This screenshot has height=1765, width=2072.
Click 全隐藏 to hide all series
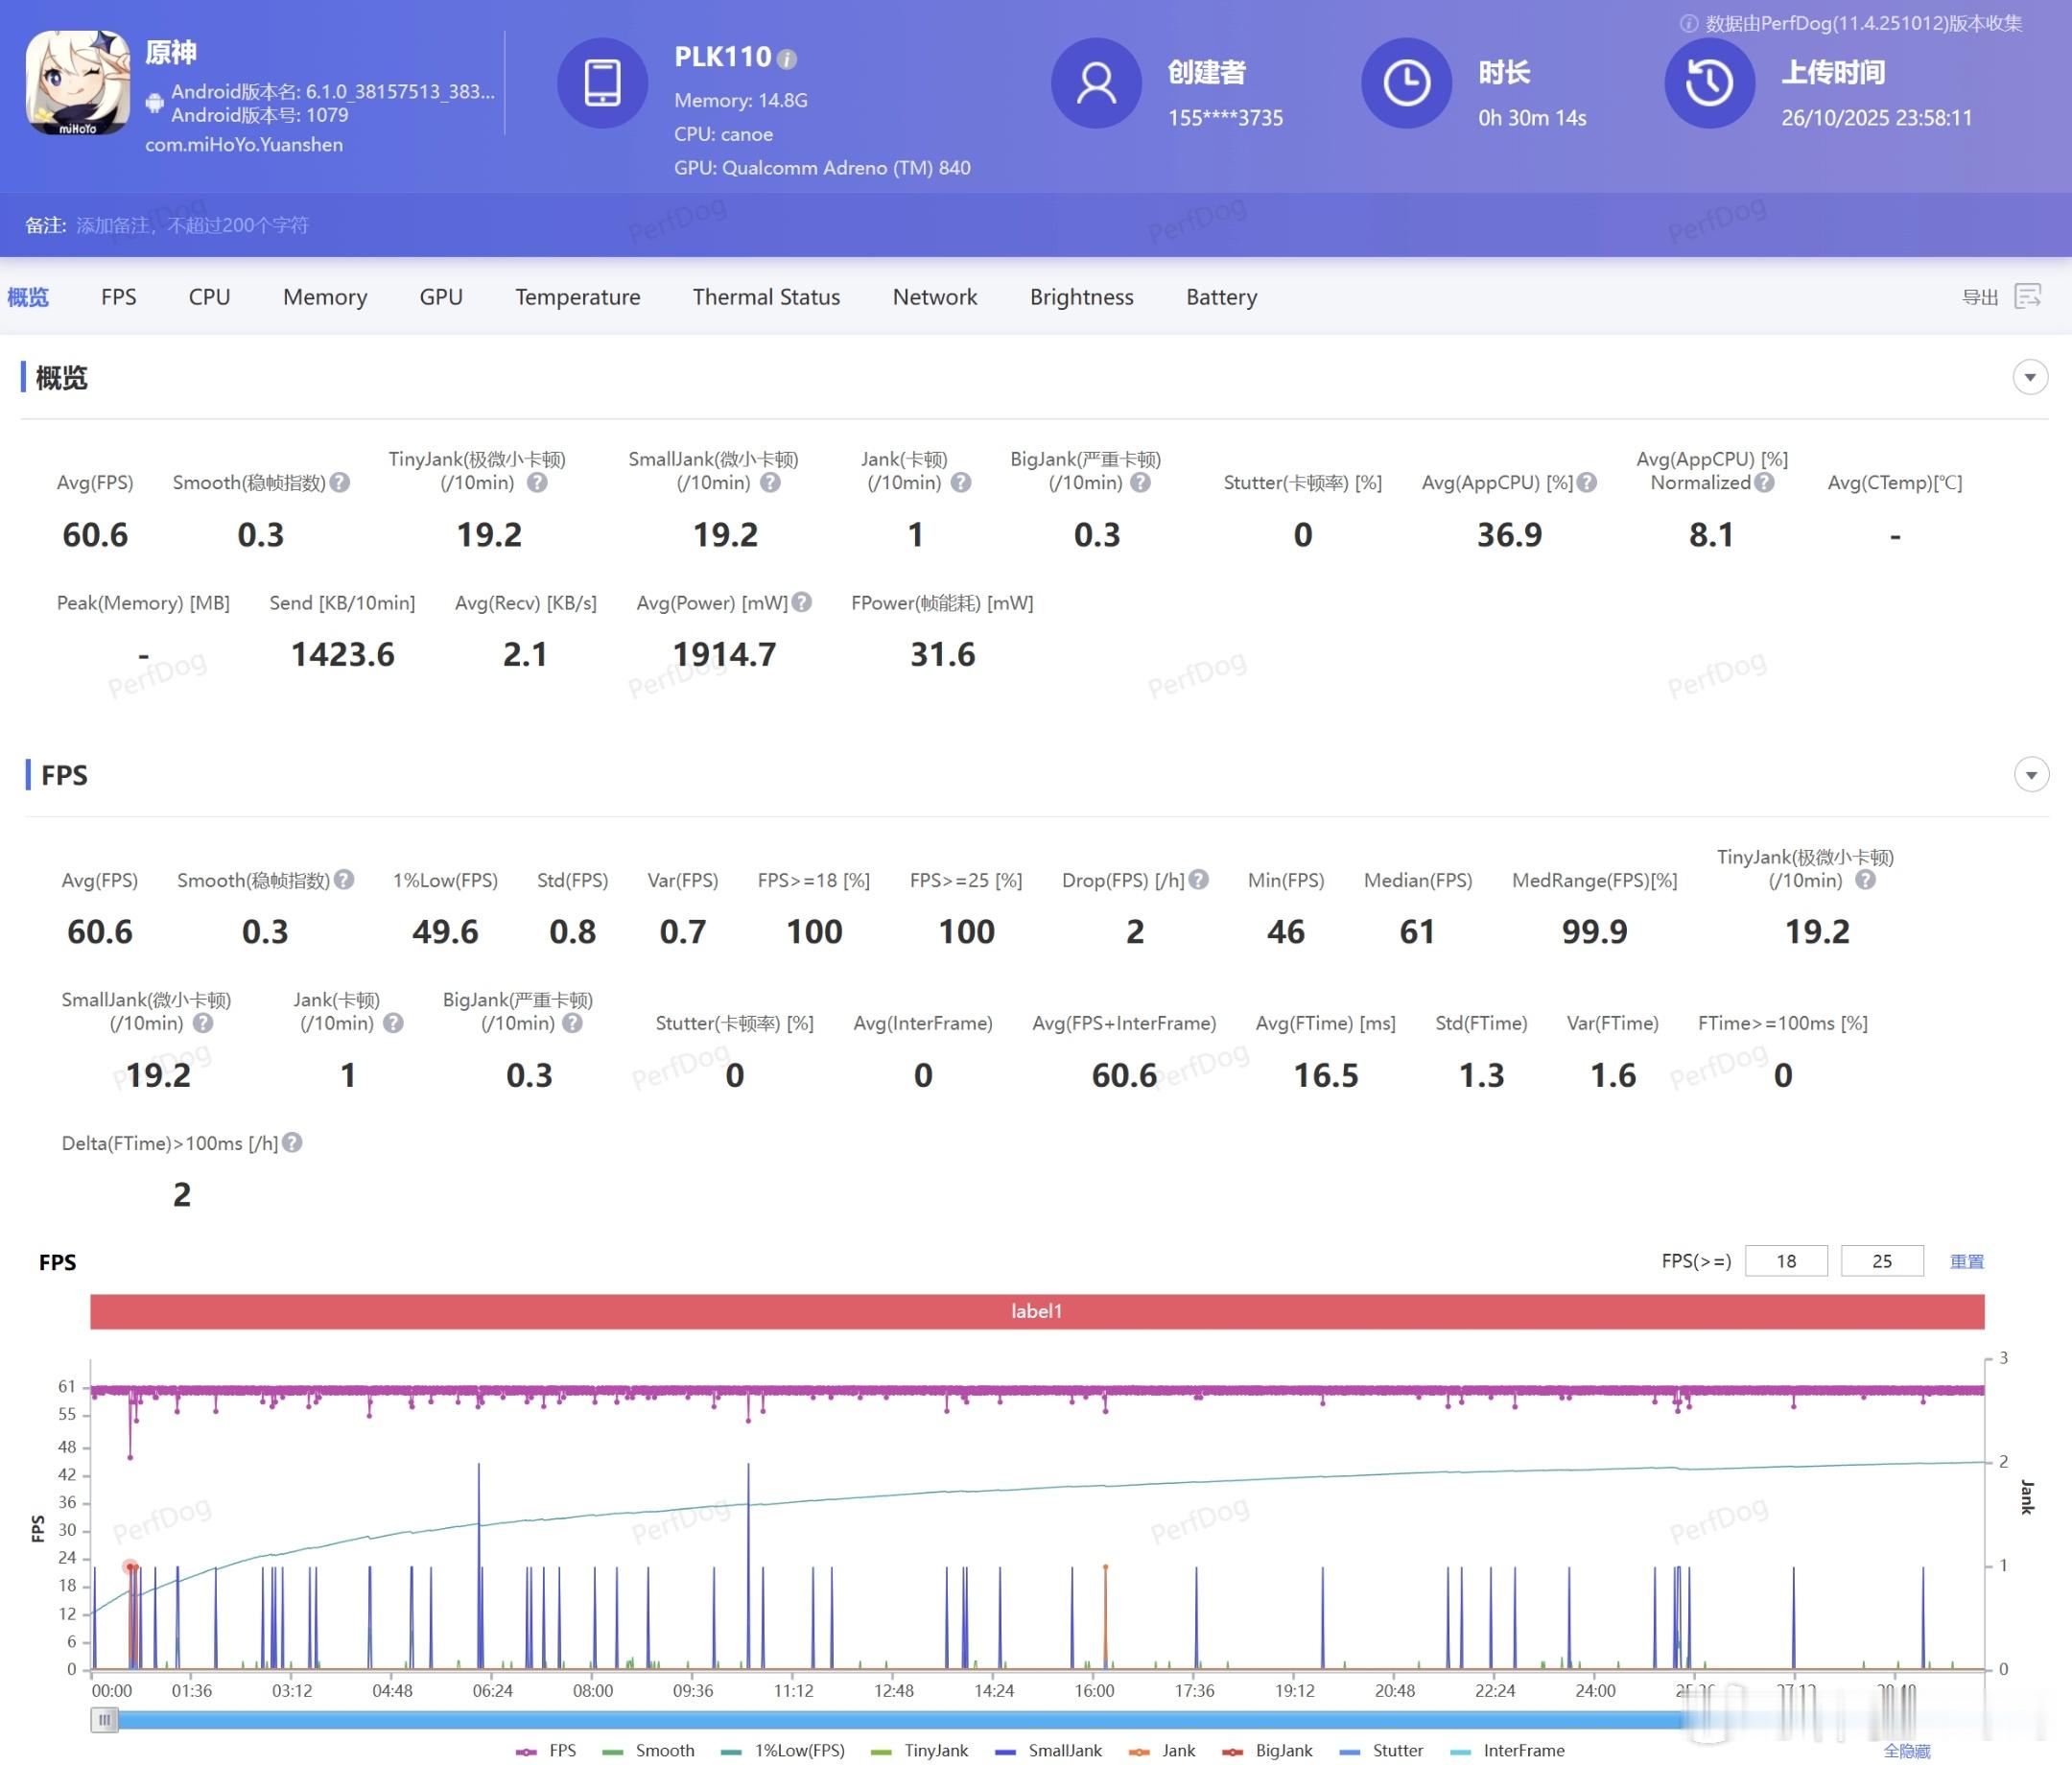point(1906,1751)
